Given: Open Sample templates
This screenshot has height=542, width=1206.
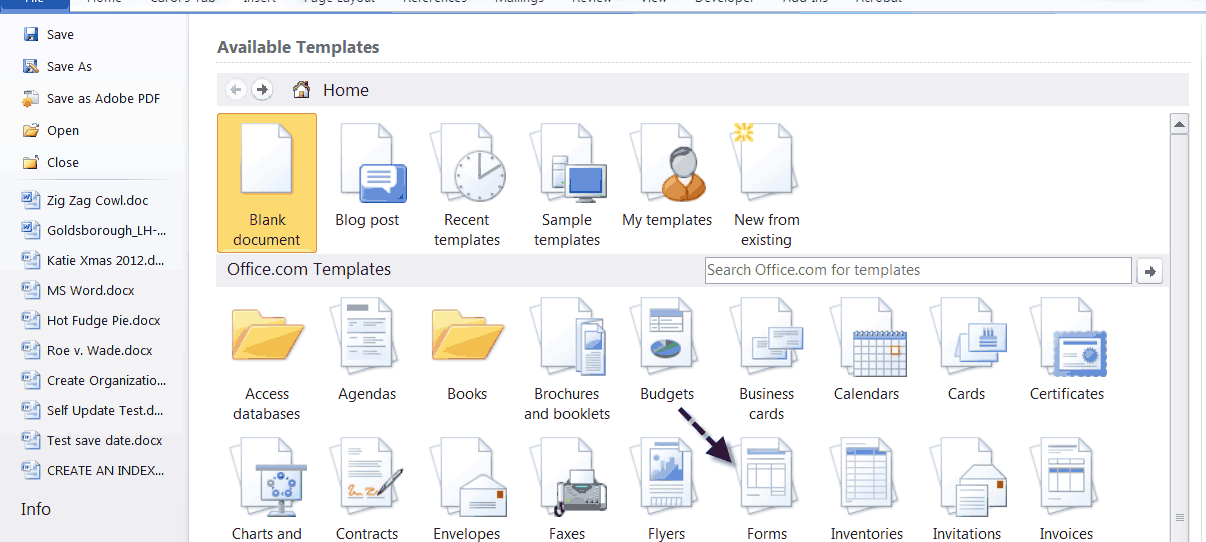Looking at the screenshot, I should pos(567,185).
